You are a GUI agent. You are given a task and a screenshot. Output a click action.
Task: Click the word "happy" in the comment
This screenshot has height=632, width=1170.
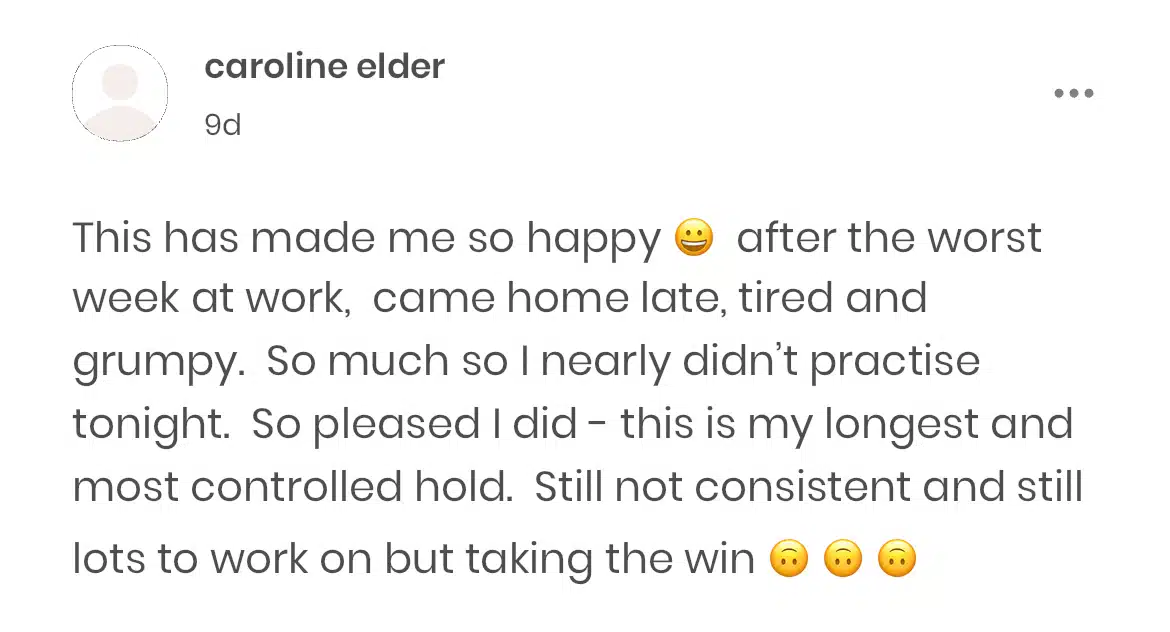coord(594,240)
